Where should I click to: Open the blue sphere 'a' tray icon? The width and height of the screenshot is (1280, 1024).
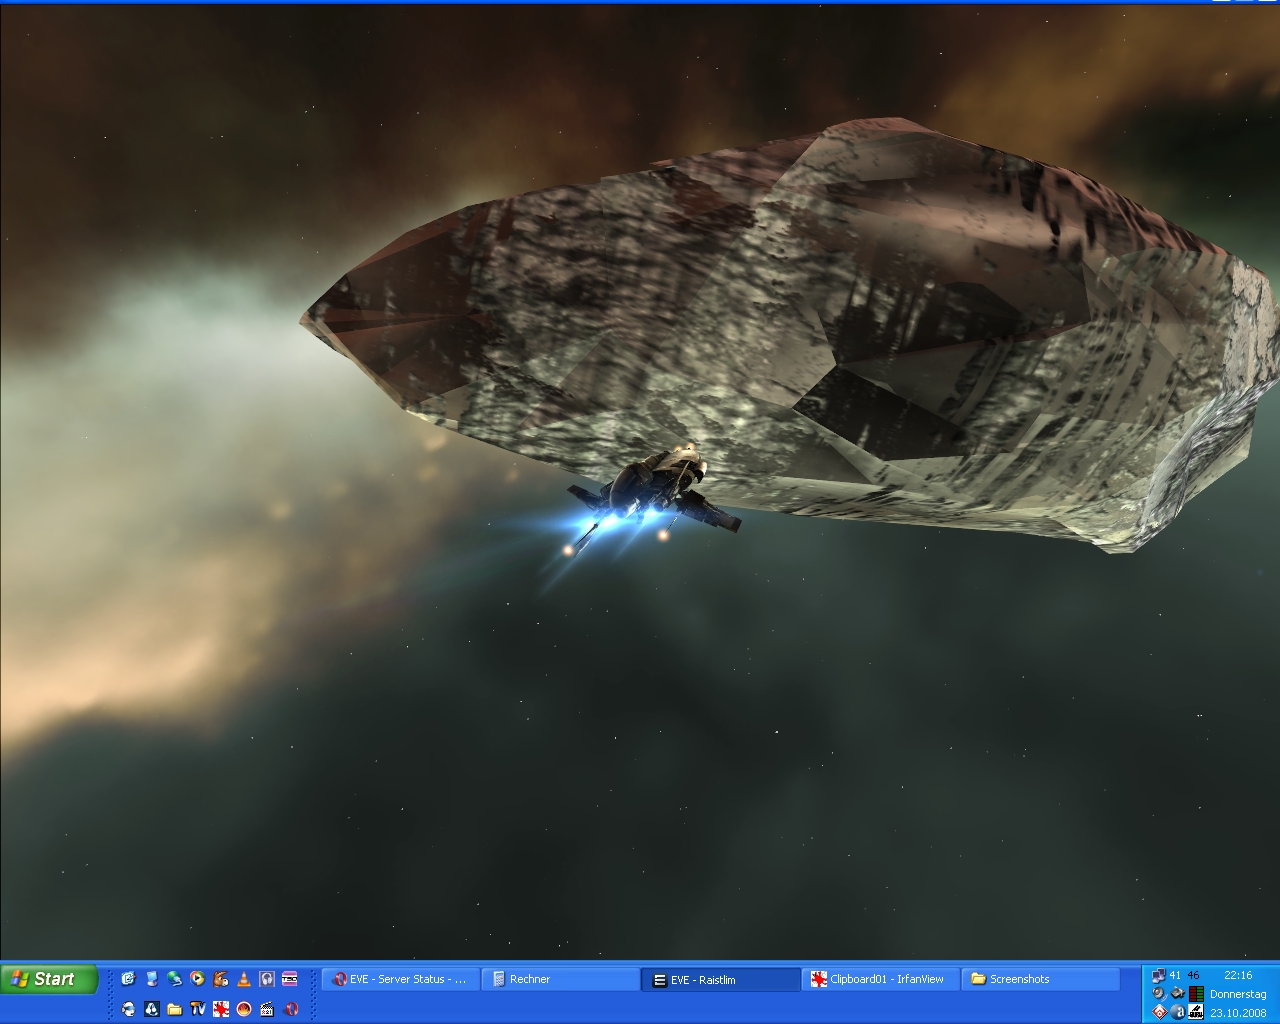click(1177, 1012)
